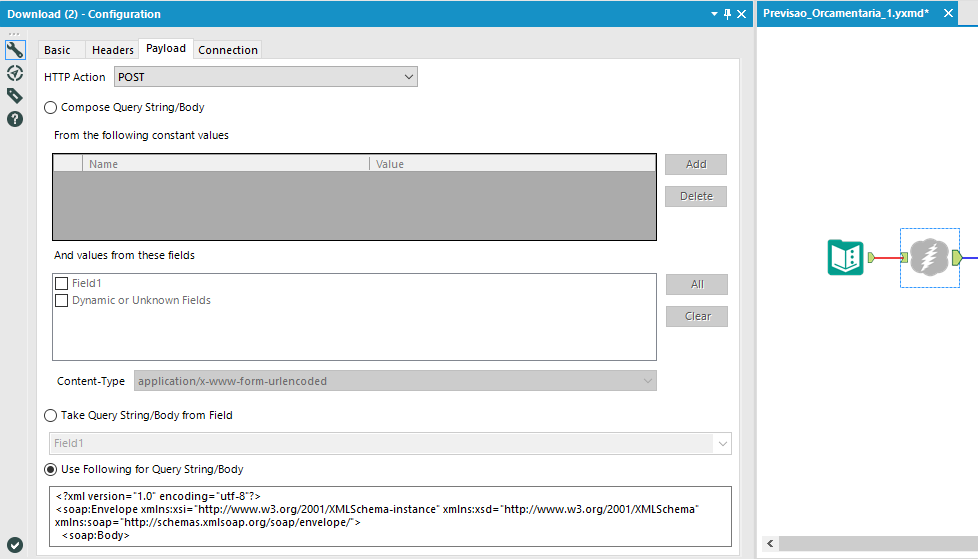Viewport: 978px width, 559px height.
Task: Click the canvas scroll left arrow
Action: pyautogui.click(x=770, y=543)
